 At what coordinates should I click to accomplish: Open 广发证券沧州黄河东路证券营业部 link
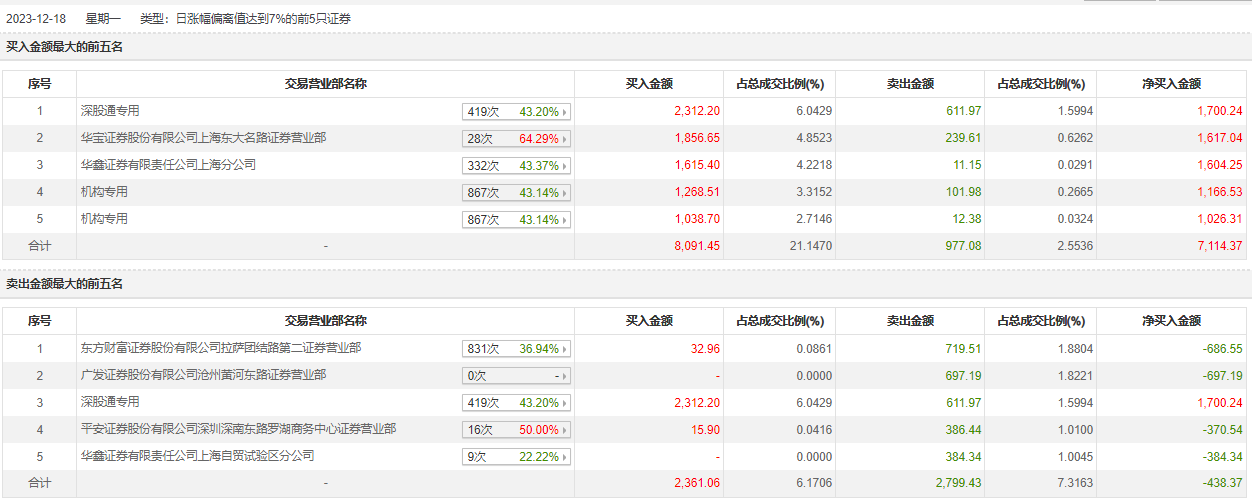(x=203, y=376)
